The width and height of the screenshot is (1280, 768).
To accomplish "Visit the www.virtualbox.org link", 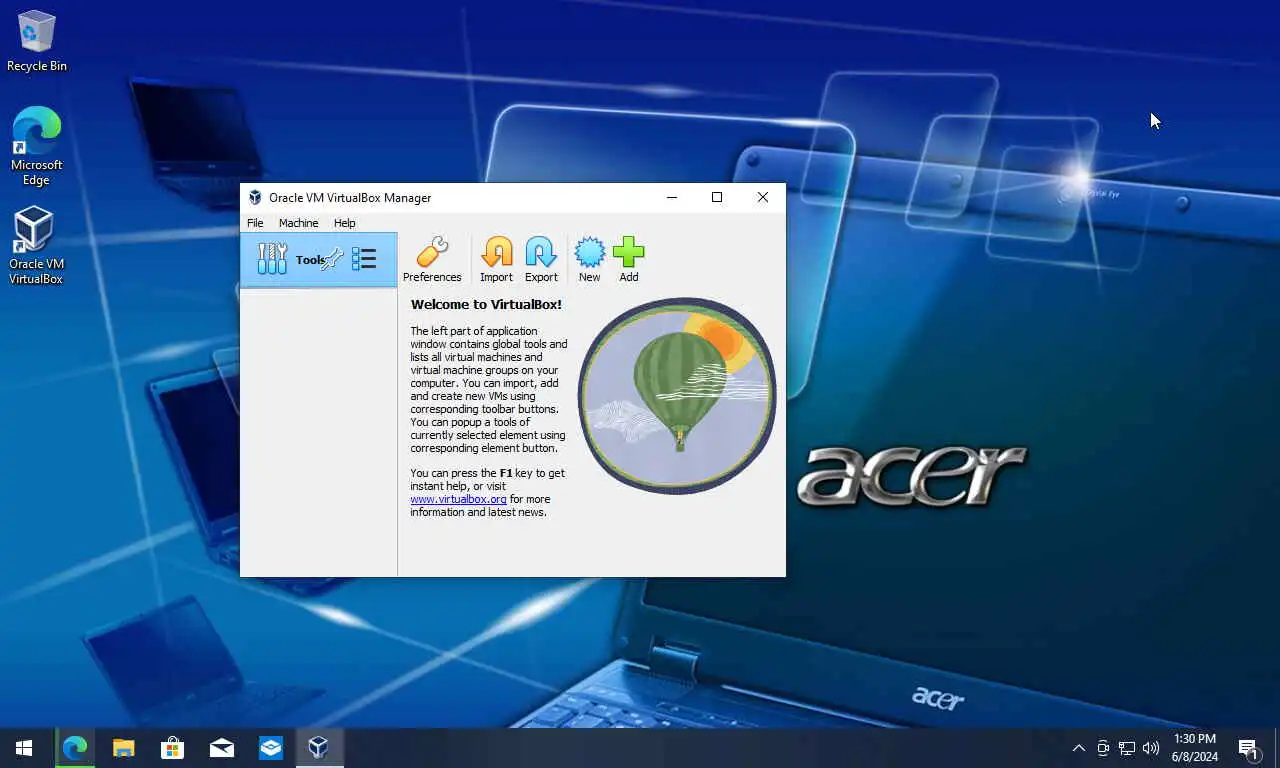I will [458, 499].
